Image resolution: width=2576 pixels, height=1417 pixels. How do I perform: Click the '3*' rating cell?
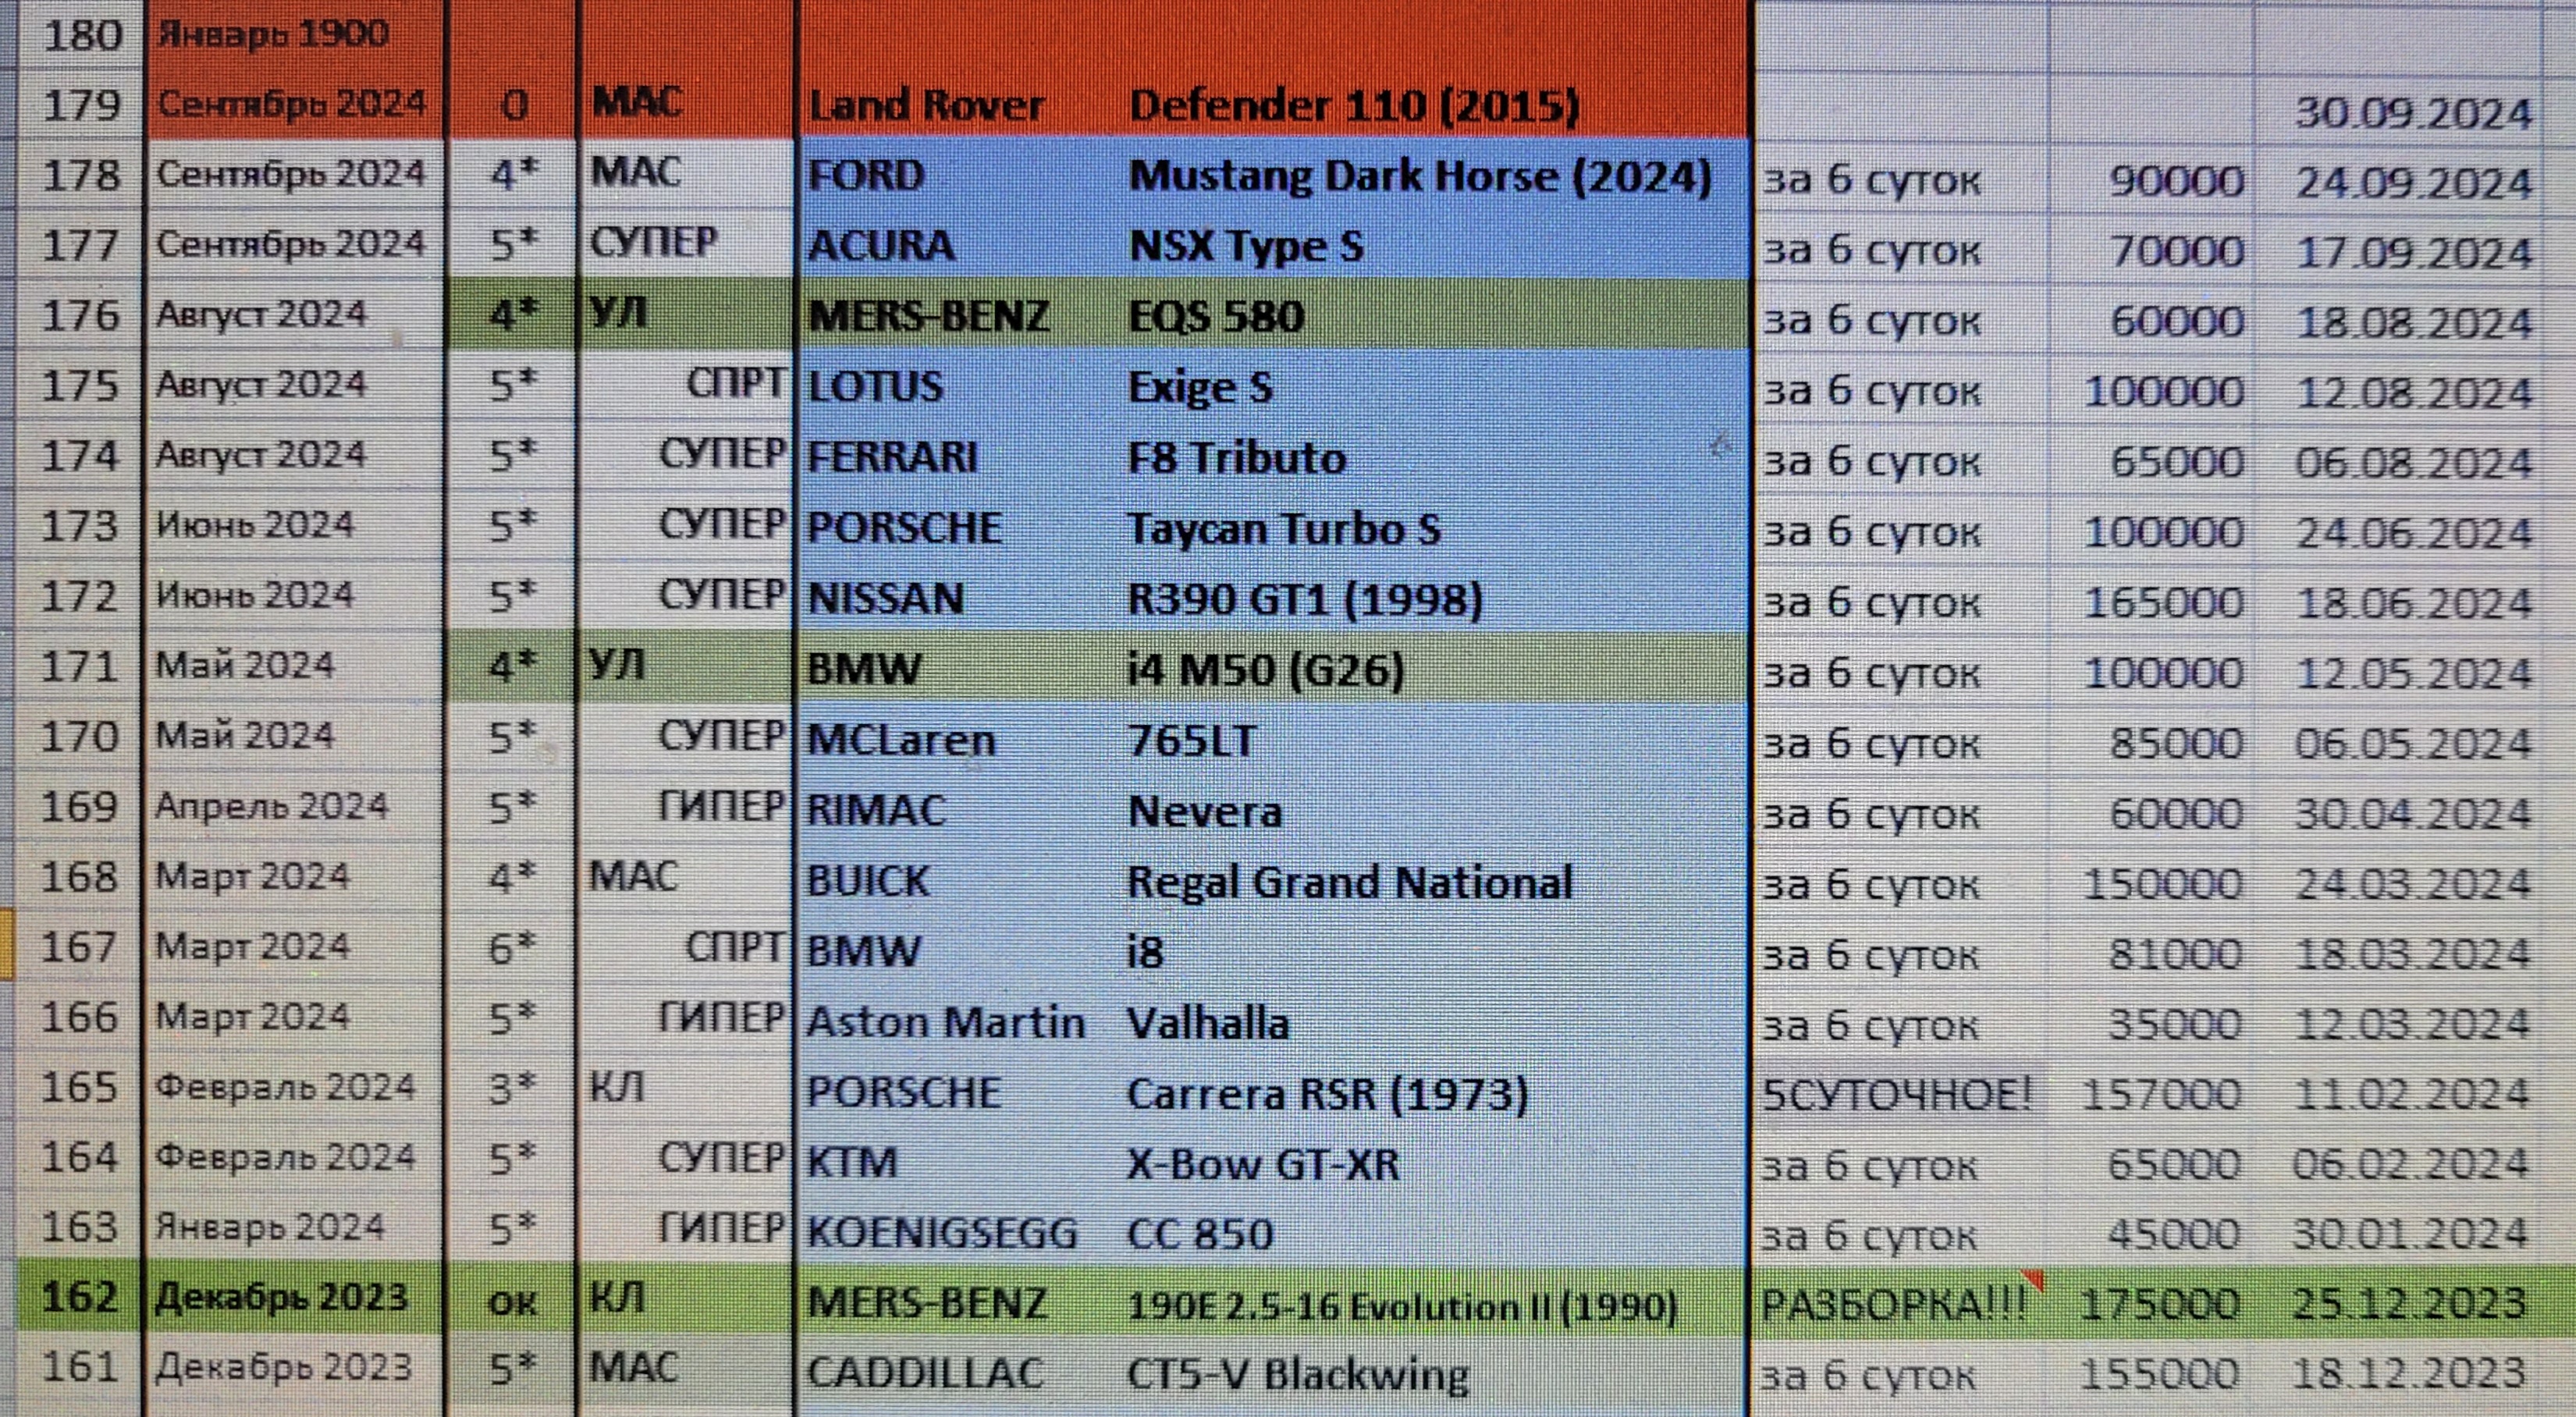point(512,1089)
